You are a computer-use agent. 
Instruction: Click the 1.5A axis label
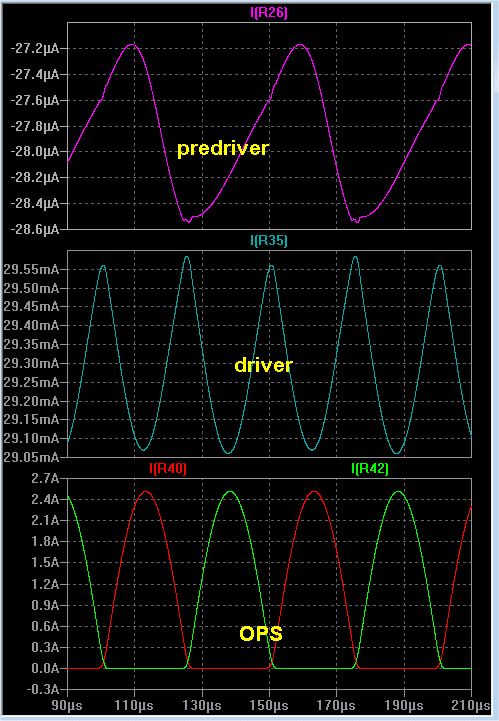click(45, 563)
